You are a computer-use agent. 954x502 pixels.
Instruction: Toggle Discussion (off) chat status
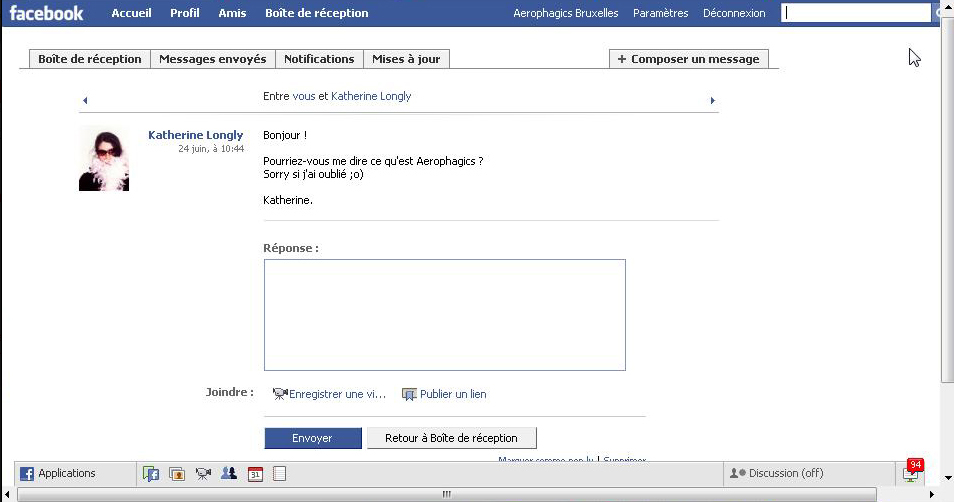[x=779, y=474]
